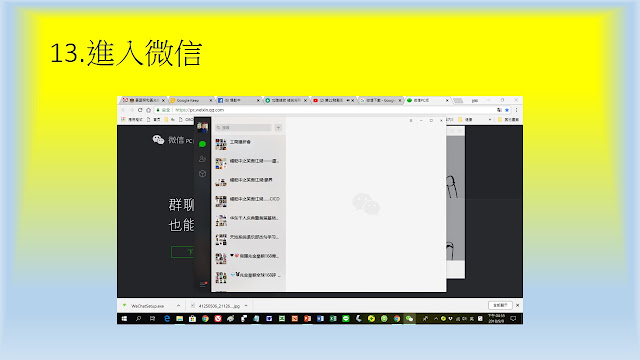This screenshot has height=360, width=640.
Task: Select the WeChat PC browser tab
Action: (427, 100)
